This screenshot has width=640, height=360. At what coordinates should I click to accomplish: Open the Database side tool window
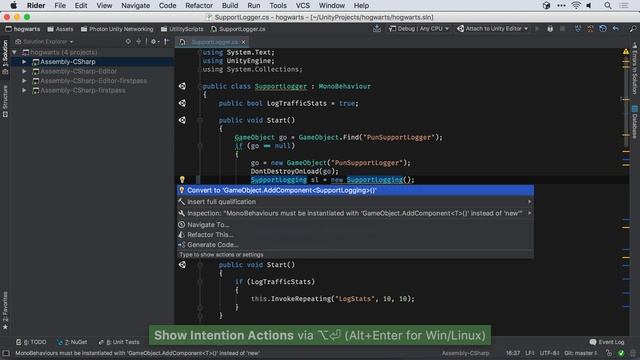click(634, 122)
